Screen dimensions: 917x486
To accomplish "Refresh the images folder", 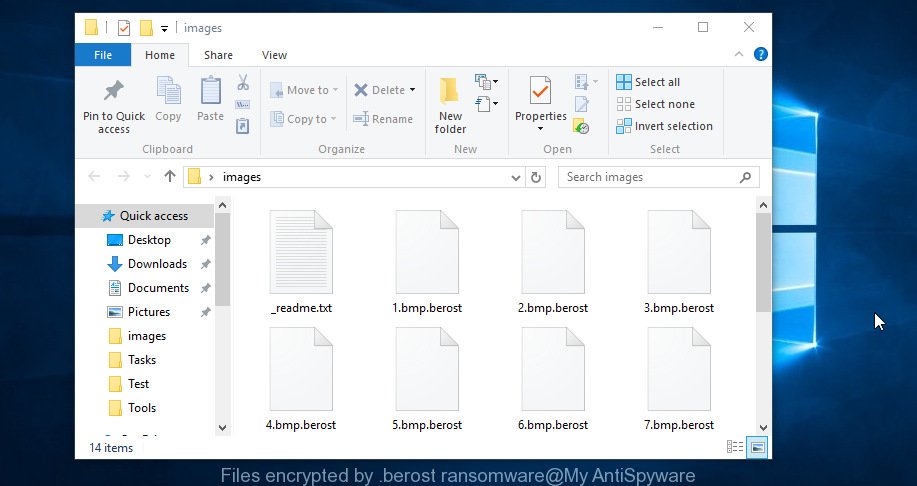I will coord(536,177).
